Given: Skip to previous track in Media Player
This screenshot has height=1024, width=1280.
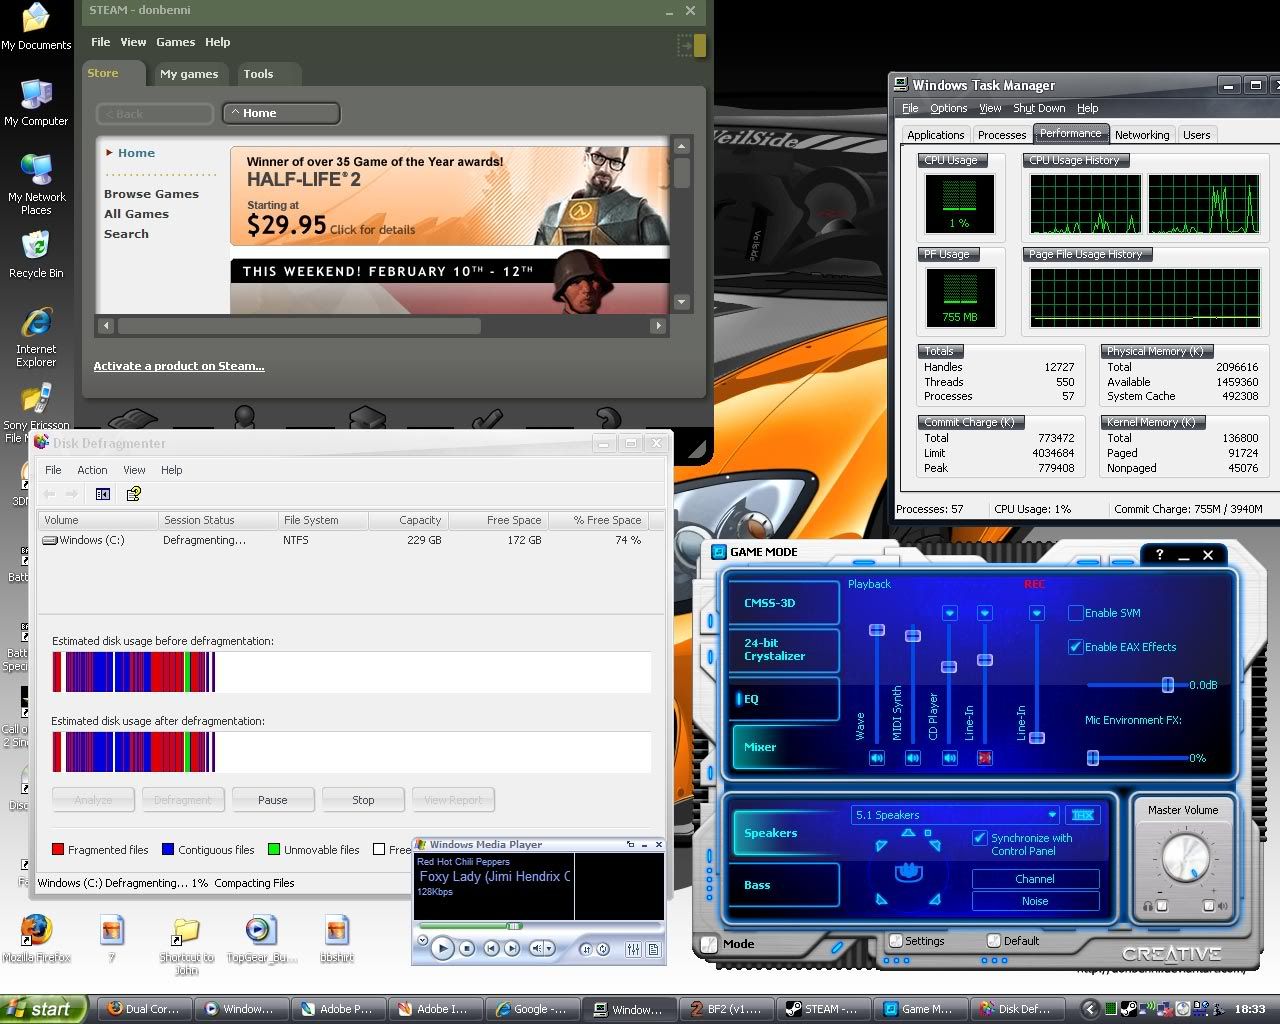Looking at the screenshot, I should click(x=491, y=948).
